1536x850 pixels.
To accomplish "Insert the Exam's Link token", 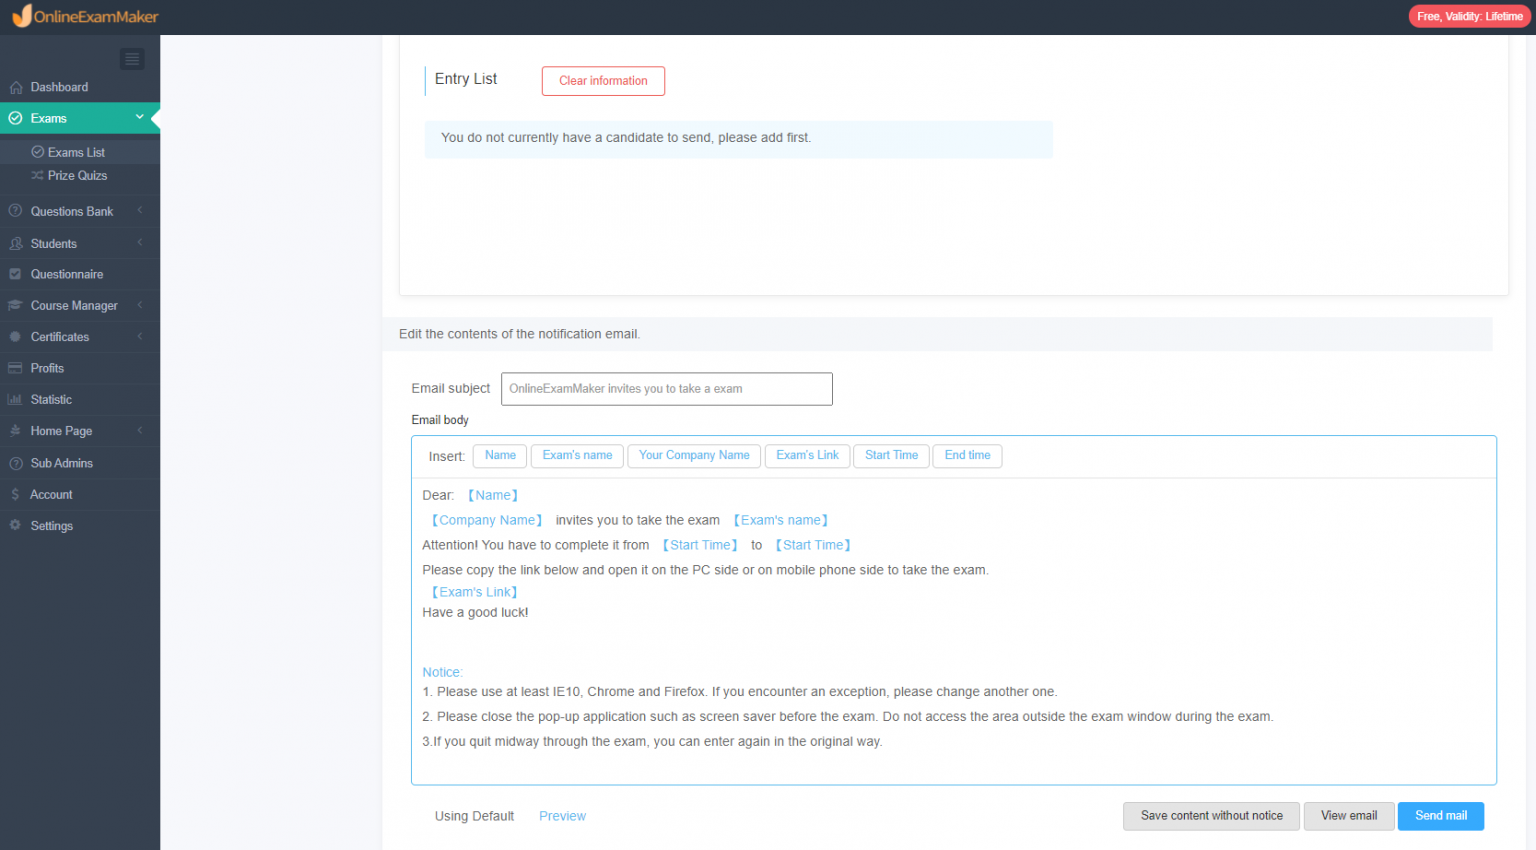I will pyautogui.click(x=807, y=455).
